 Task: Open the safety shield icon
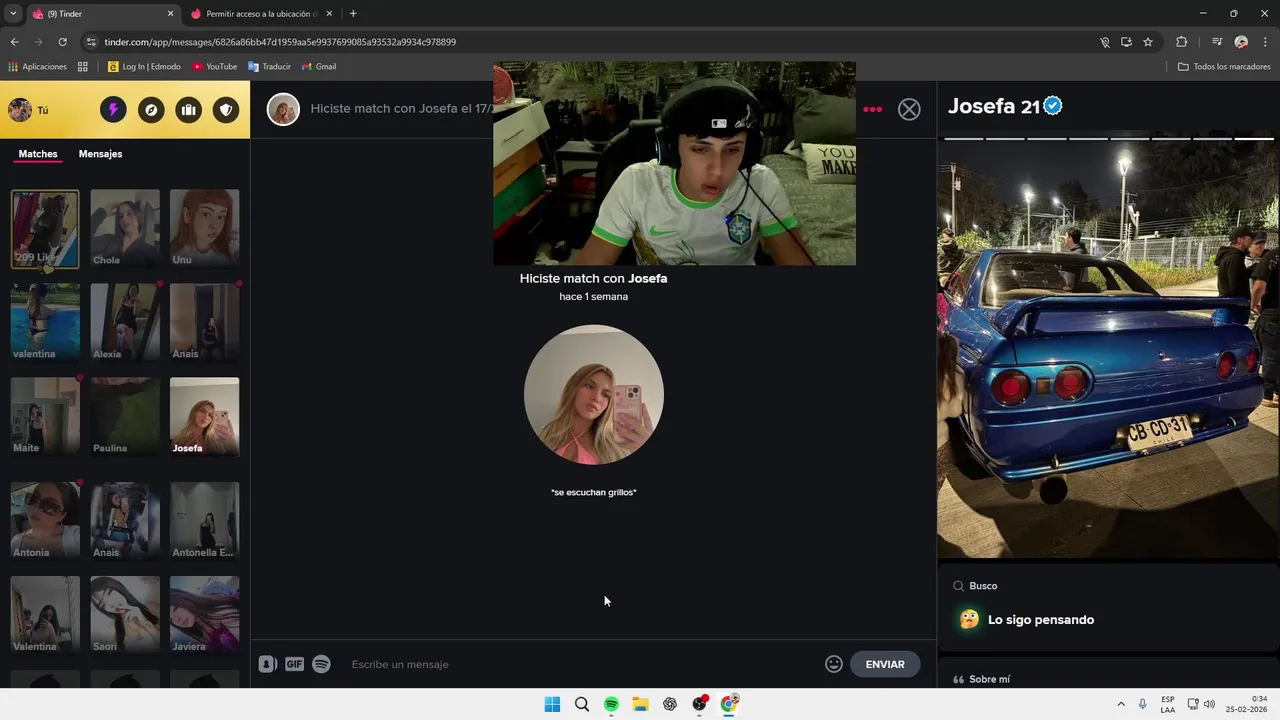coord(226,110)
